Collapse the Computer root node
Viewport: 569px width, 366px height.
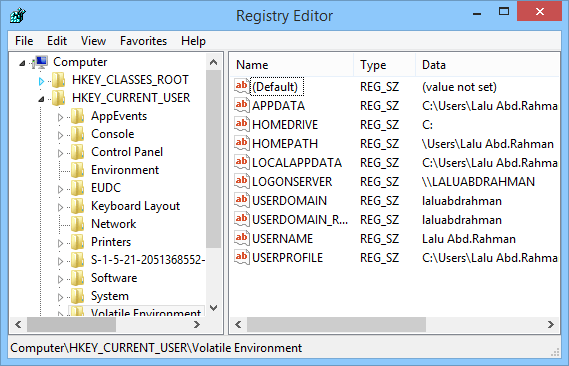(x=22, y=63)
